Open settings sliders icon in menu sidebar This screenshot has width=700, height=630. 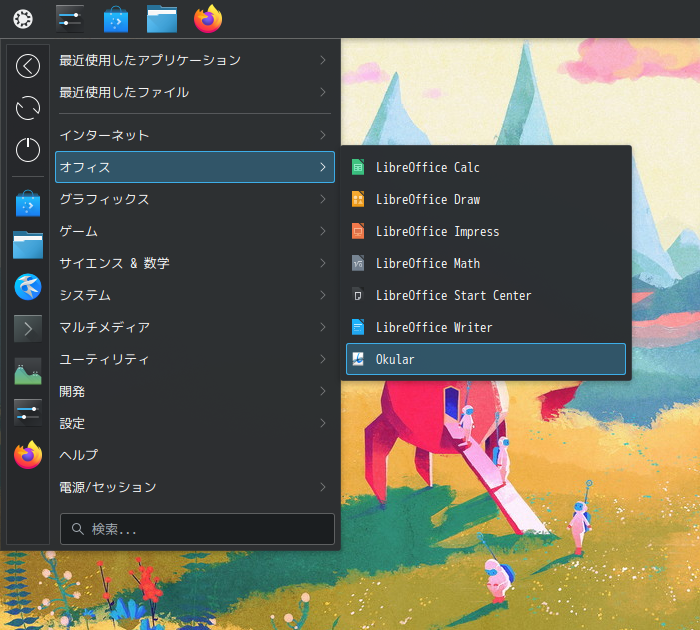(28, 413)
